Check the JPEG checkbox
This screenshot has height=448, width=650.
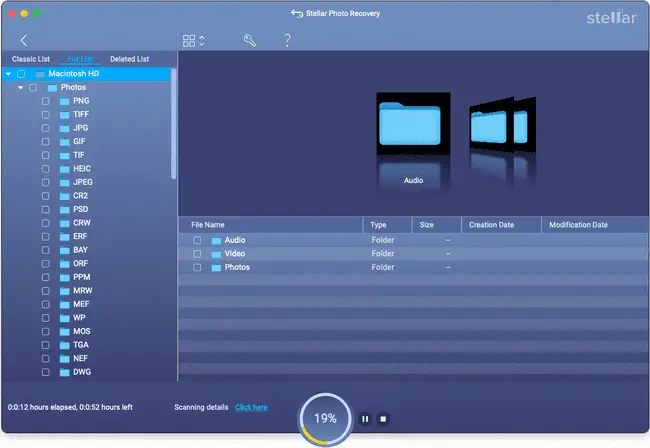tap(46, 182)
